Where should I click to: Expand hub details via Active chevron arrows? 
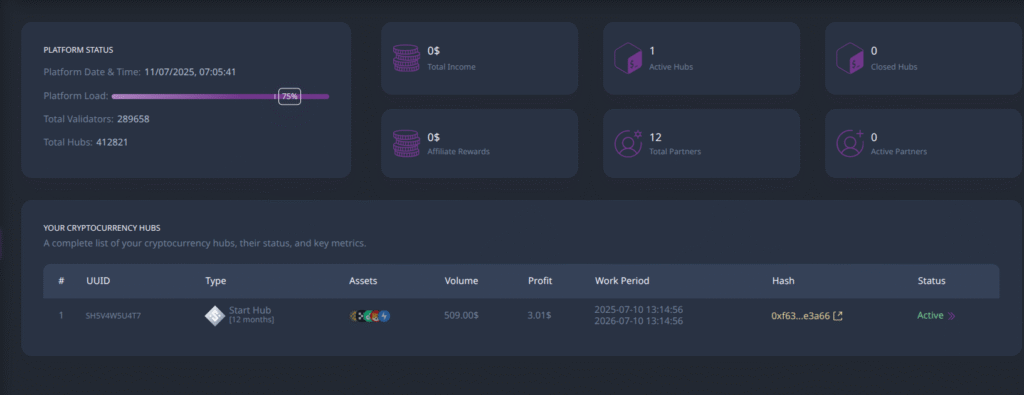coord(952,316)
